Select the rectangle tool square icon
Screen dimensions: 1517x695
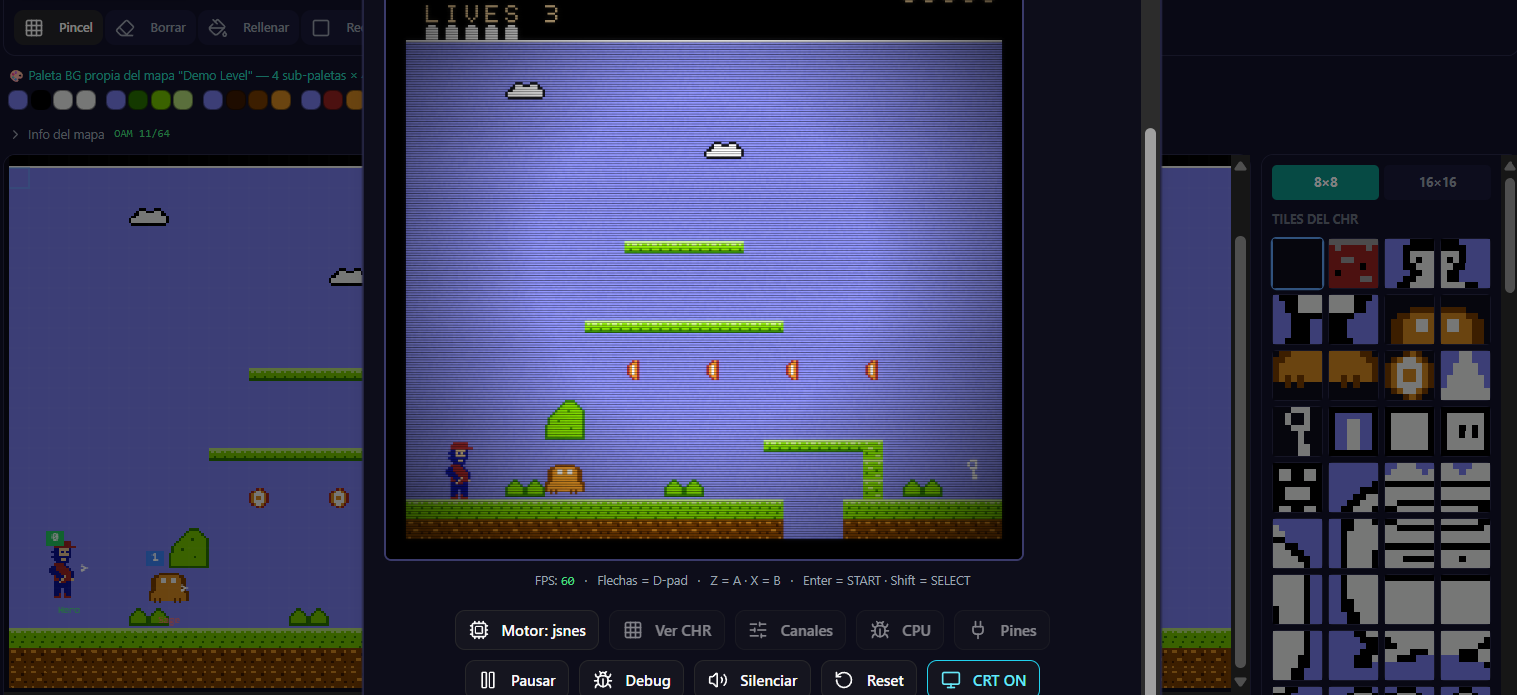321,28
